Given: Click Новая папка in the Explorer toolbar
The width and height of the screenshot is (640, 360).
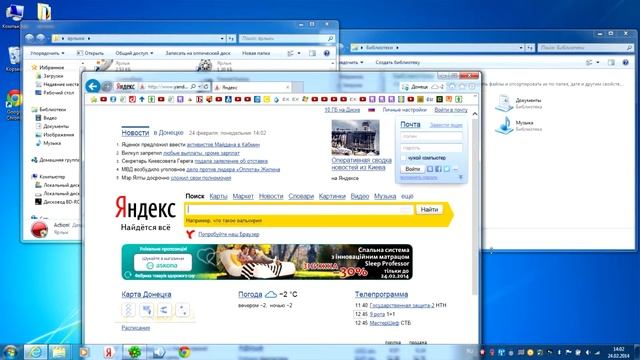Looking at the screenshot, I should (256, 53).
